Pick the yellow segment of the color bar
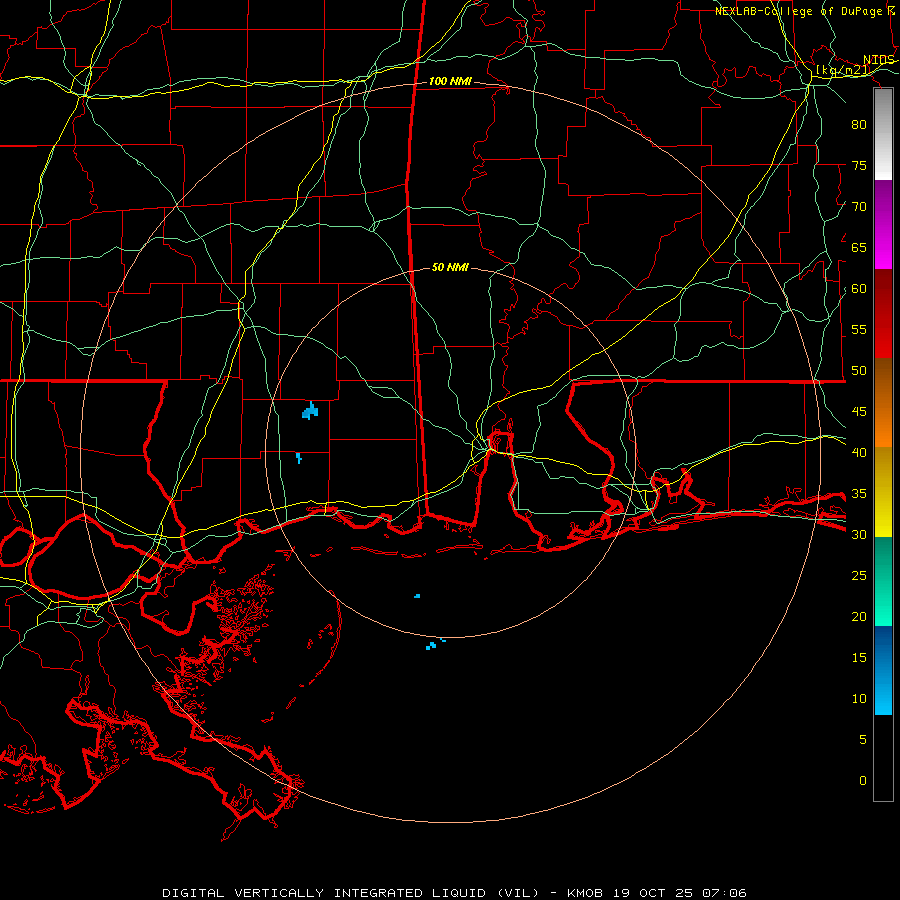Viewport: 900px width, 900px height. (883, 492)
